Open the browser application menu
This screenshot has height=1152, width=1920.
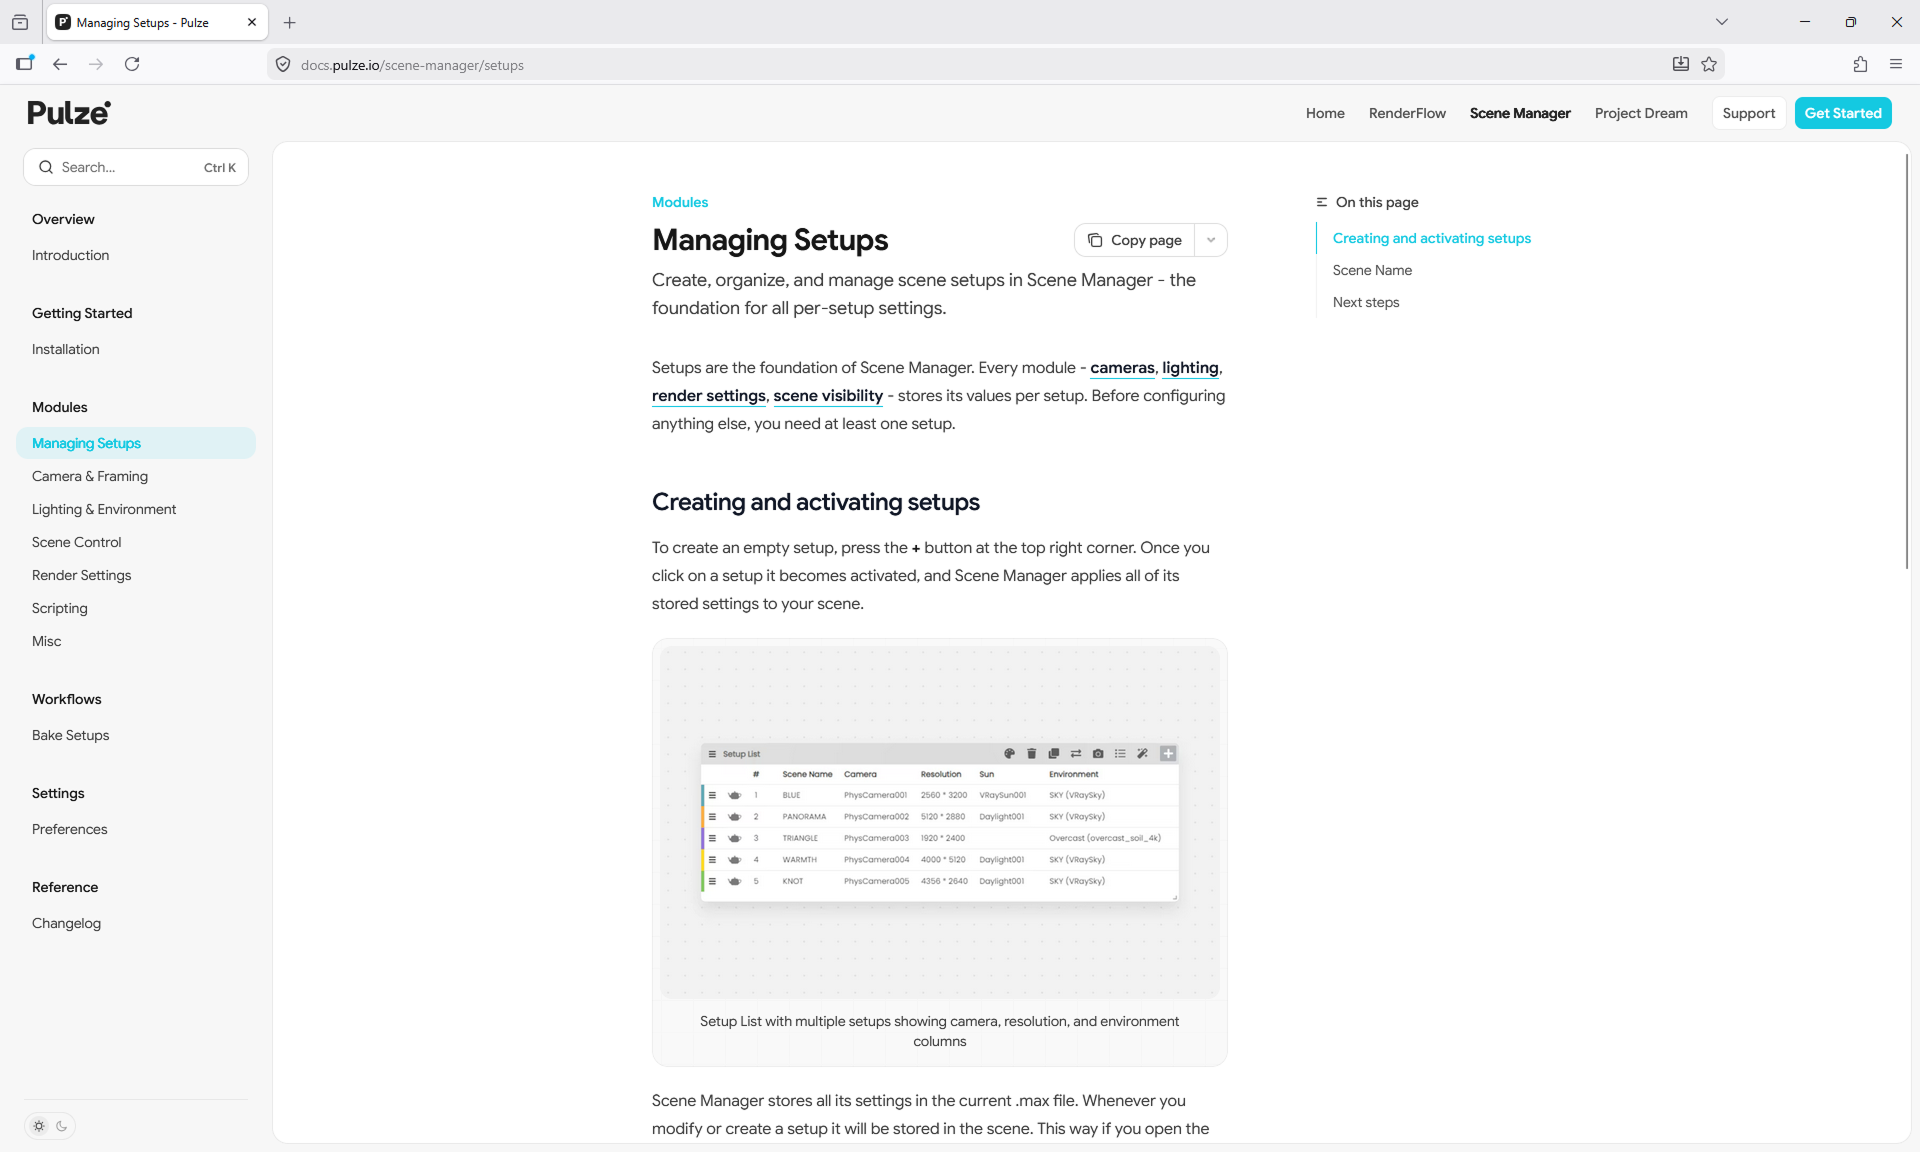tap(1896, 64)
